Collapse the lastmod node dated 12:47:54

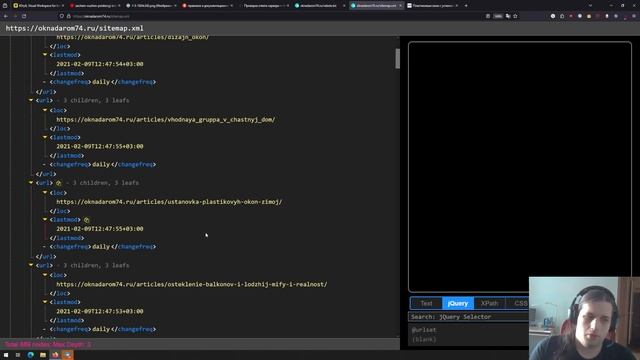click(45, 55)
